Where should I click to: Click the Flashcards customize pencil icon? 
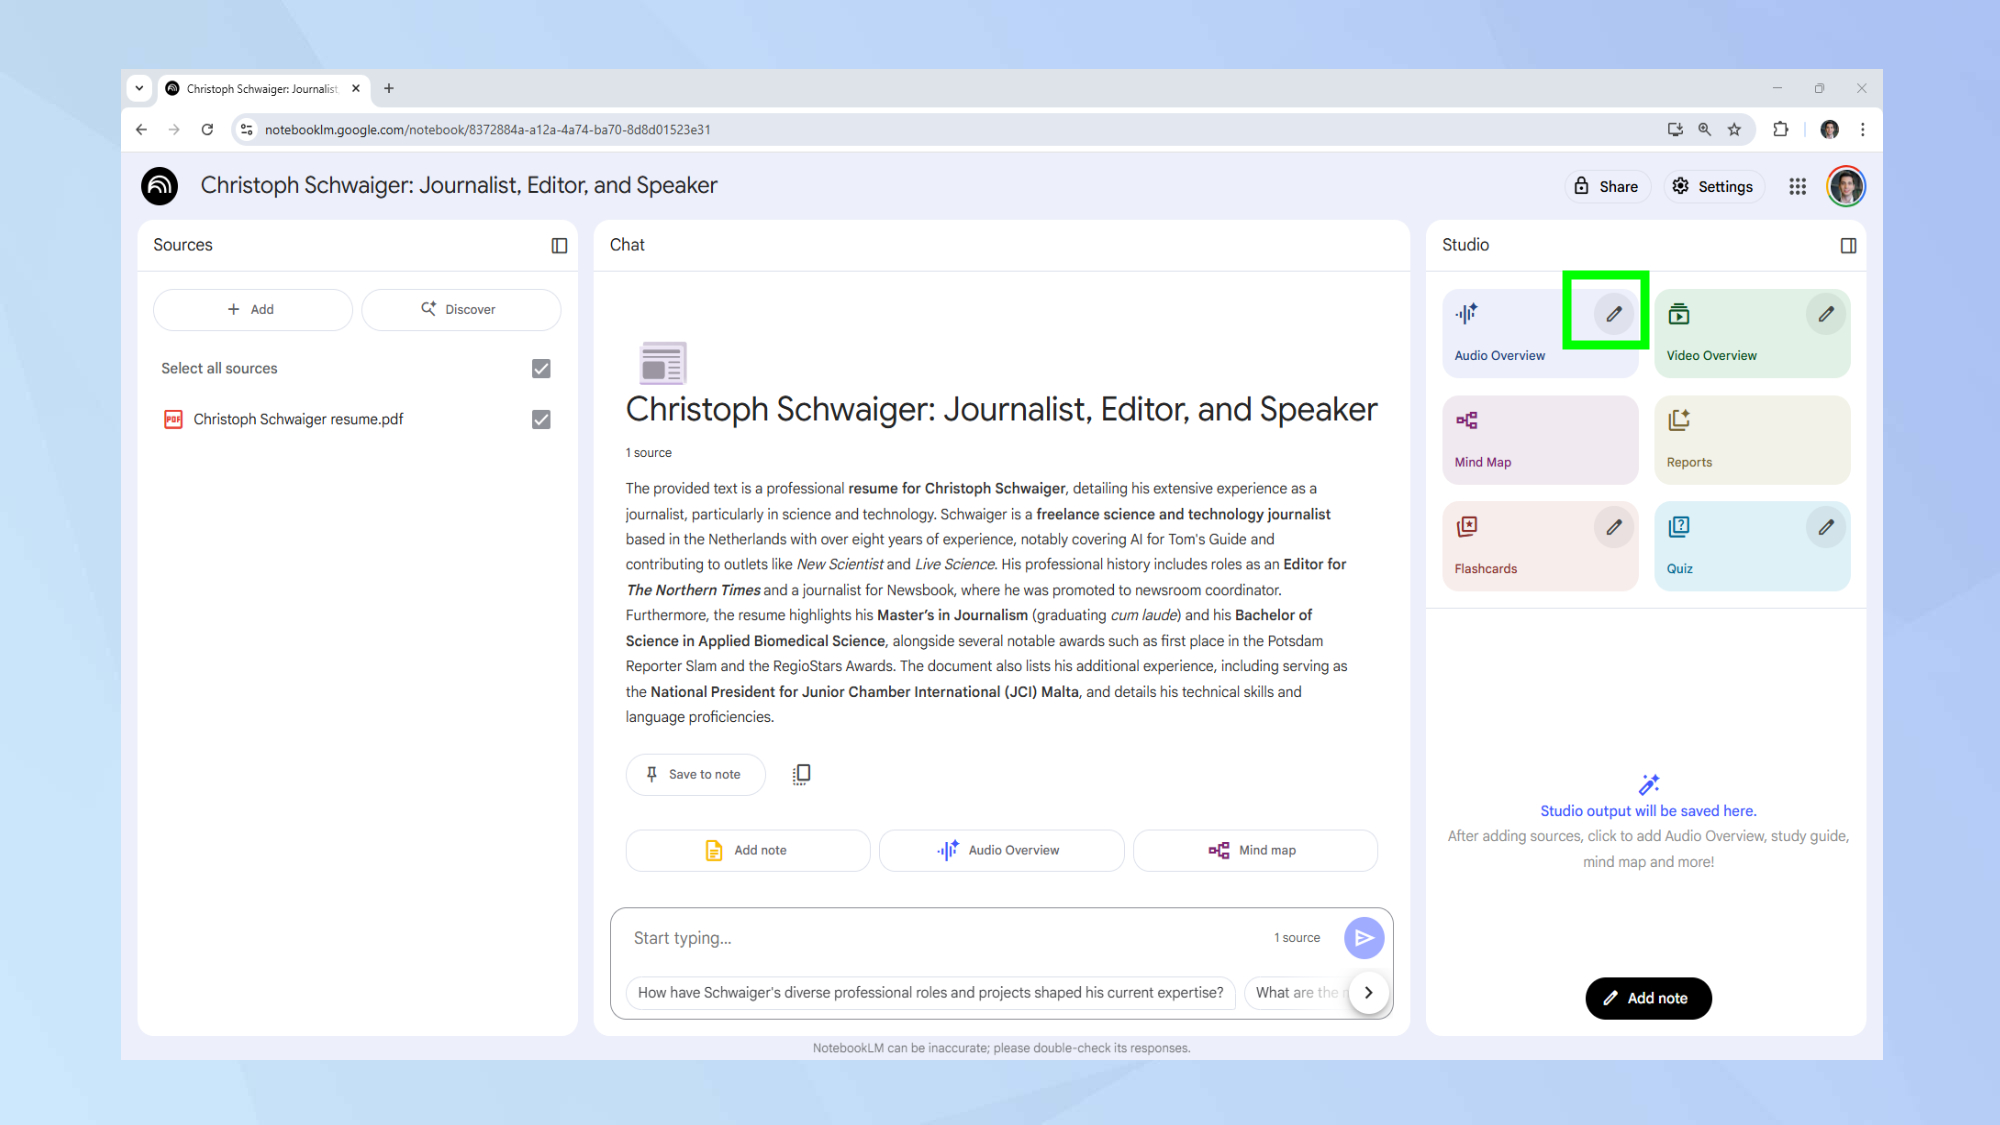tap(1613, 527)
